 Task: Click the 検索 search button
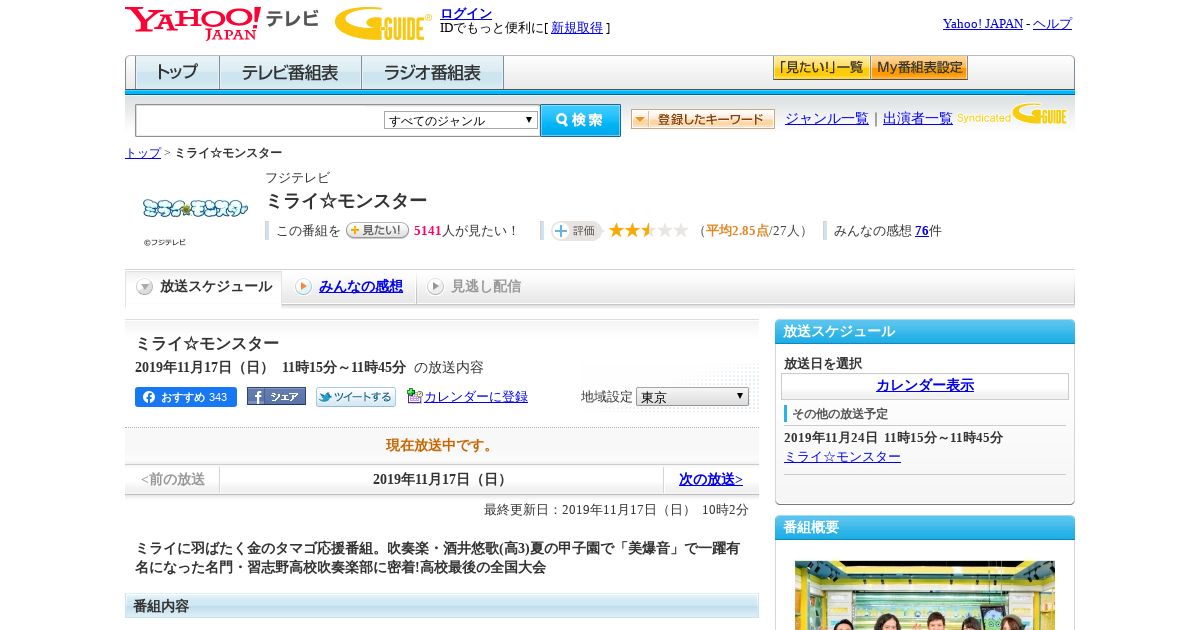(x=580, y=120)
